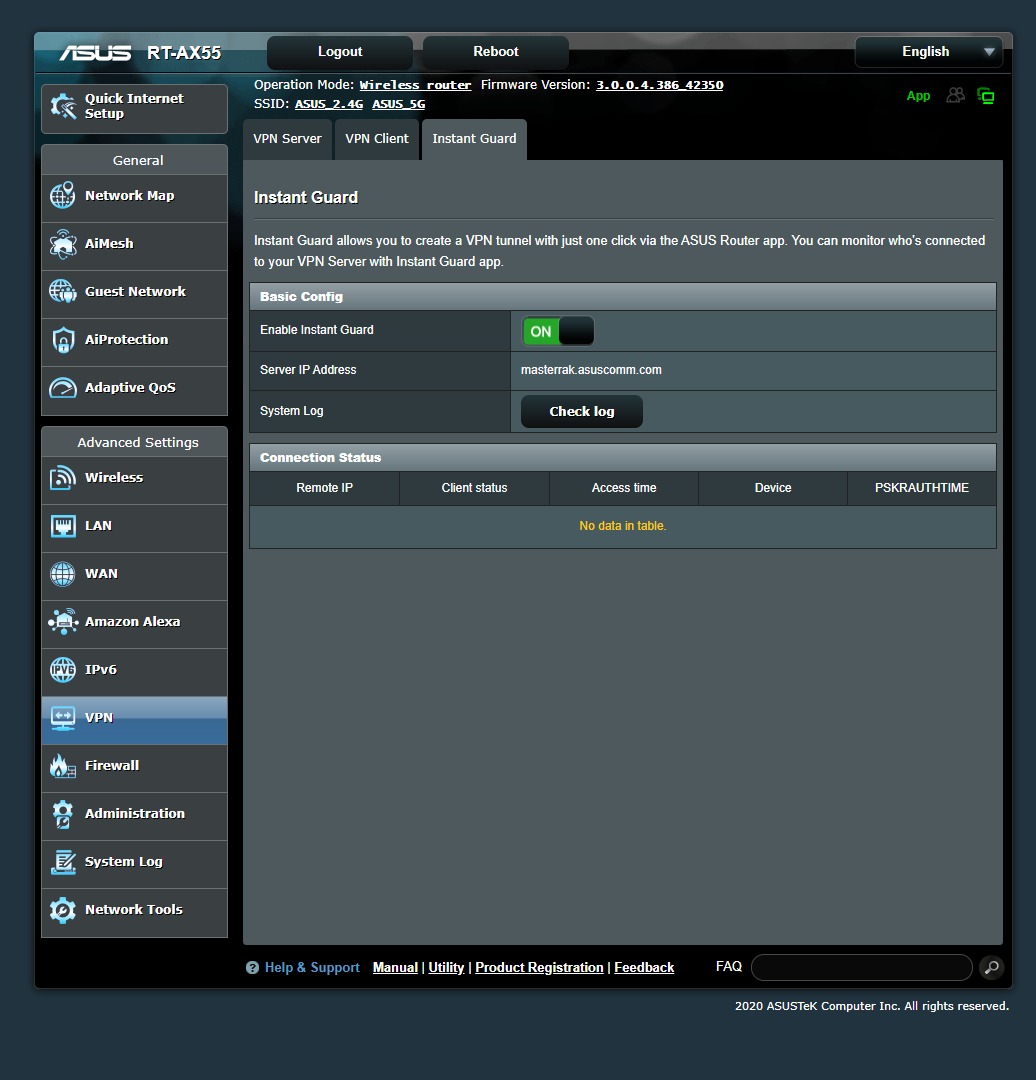Viewport: 1036px width, 1080px height.
Task: Click the Quick Internet Setup wand icon
Action: (63, 107)
